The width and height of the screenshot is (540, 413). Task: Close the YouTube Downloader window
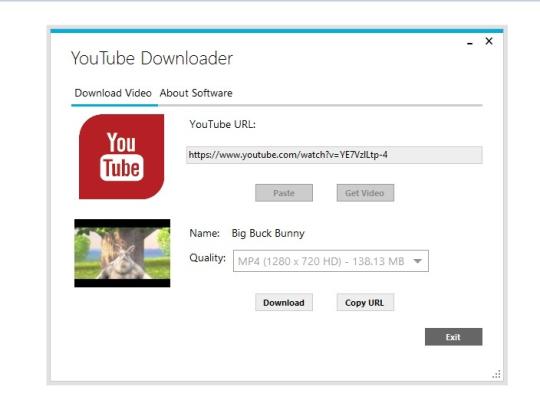(489, 41)
